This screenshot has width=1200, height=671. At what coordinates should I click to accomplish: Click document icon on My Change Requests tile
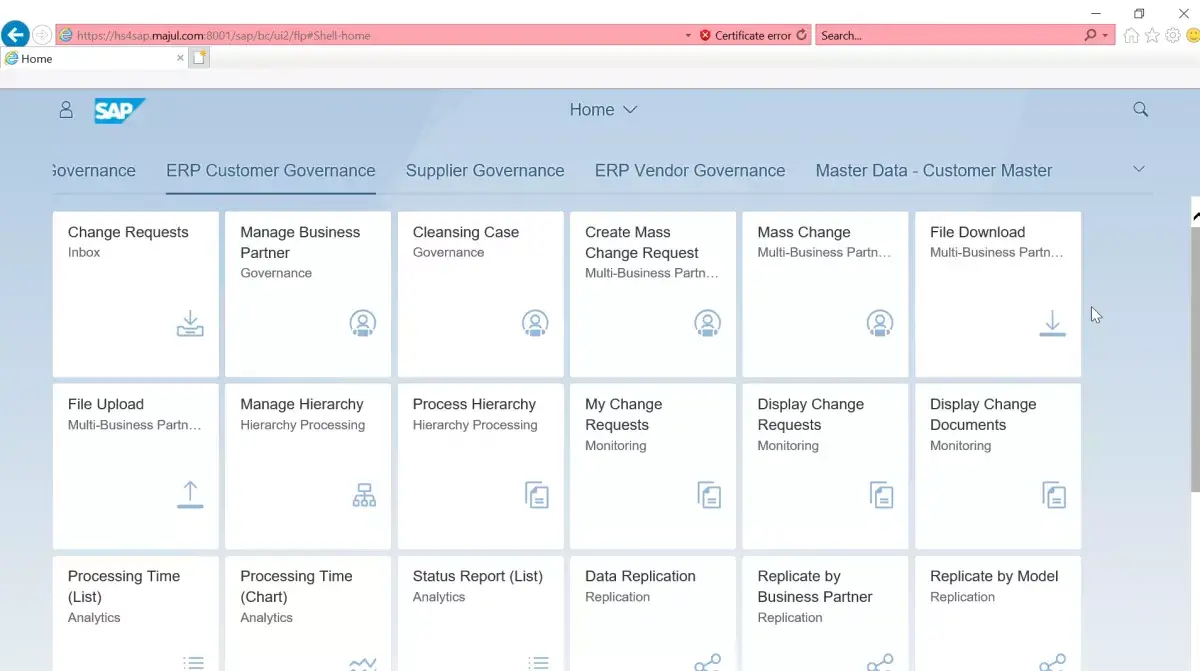click(x=709, y=495)
